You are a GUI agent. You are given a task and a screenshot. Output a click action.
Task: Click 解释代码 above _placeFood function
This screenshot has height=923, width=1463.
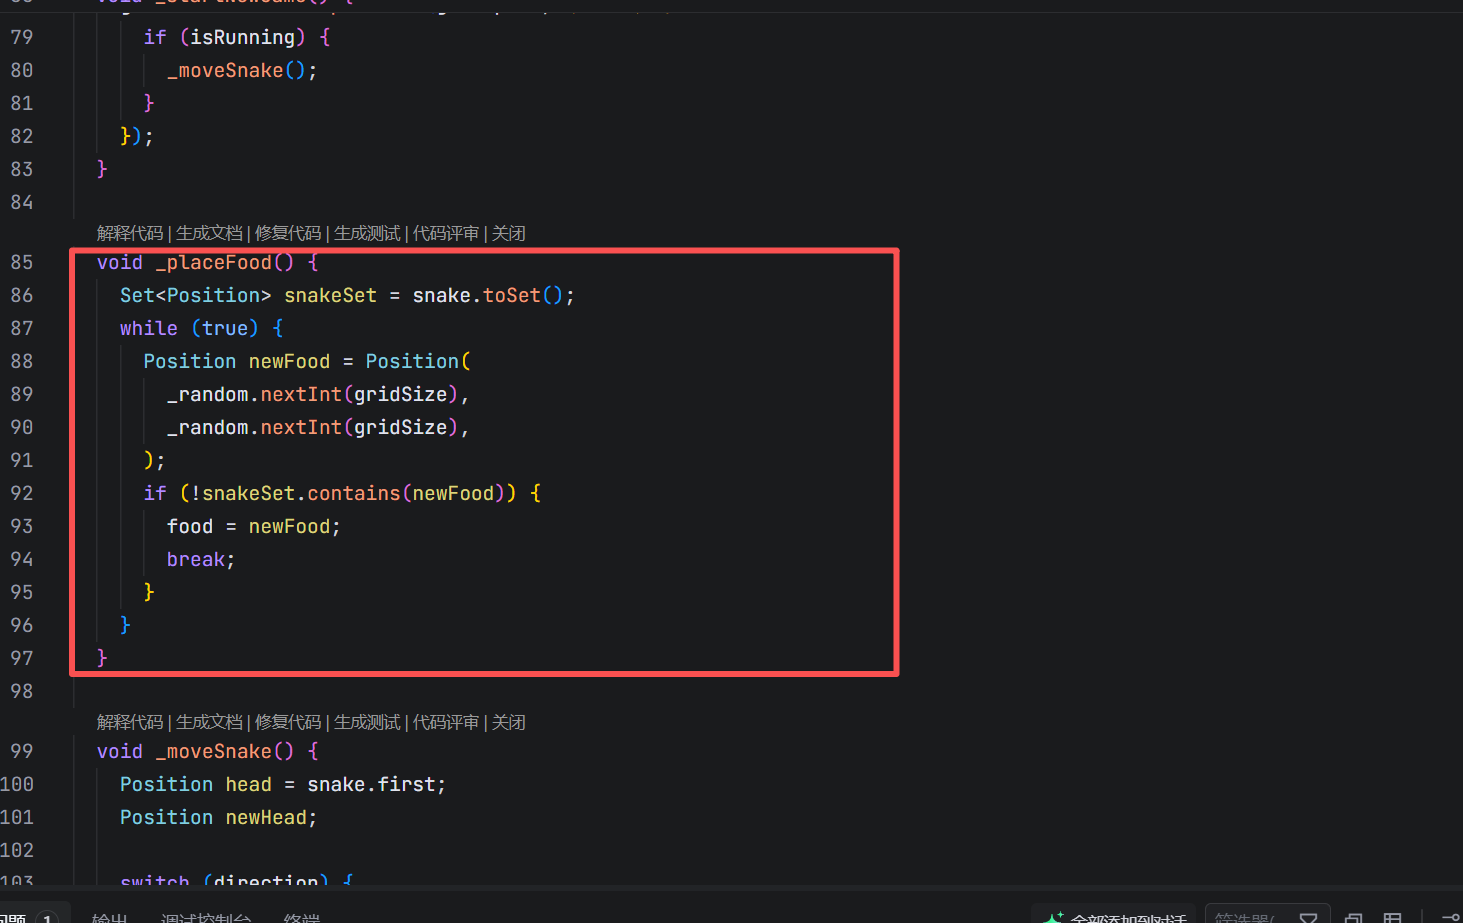[x=130, y=233]
